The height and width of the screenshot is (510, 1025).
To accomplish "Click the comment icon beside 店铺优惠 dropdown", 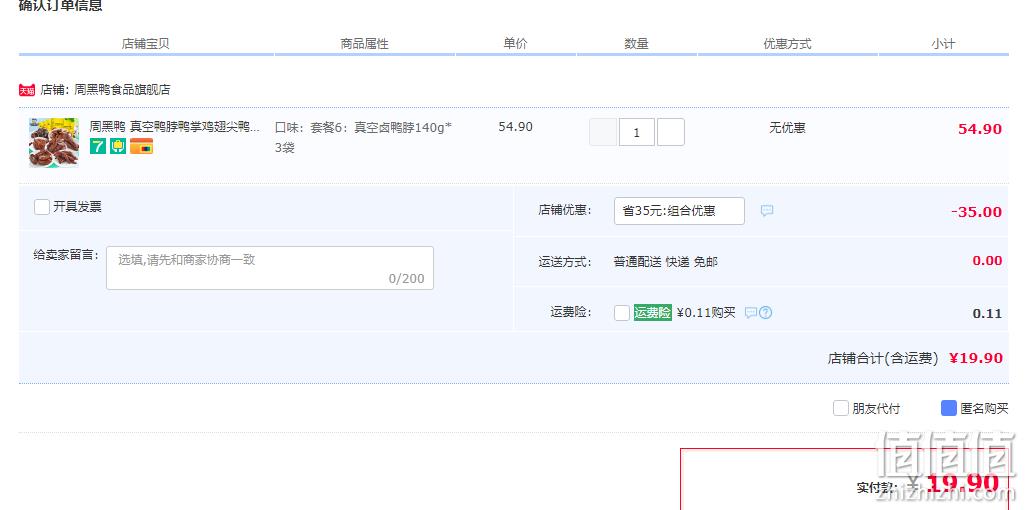I will click(767, 211).
